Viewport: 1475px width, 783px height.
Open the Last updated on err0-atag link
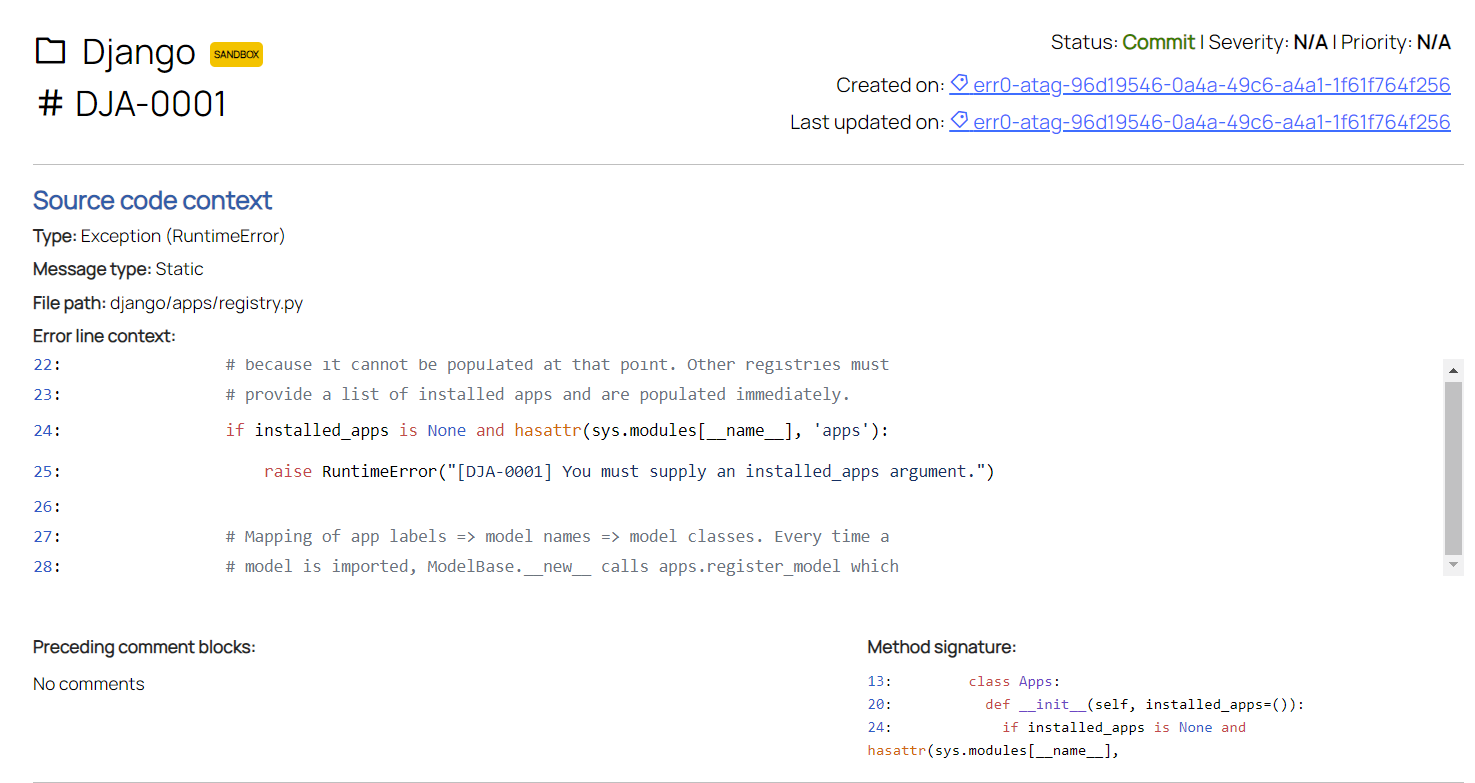click(x=1200, y=122)
